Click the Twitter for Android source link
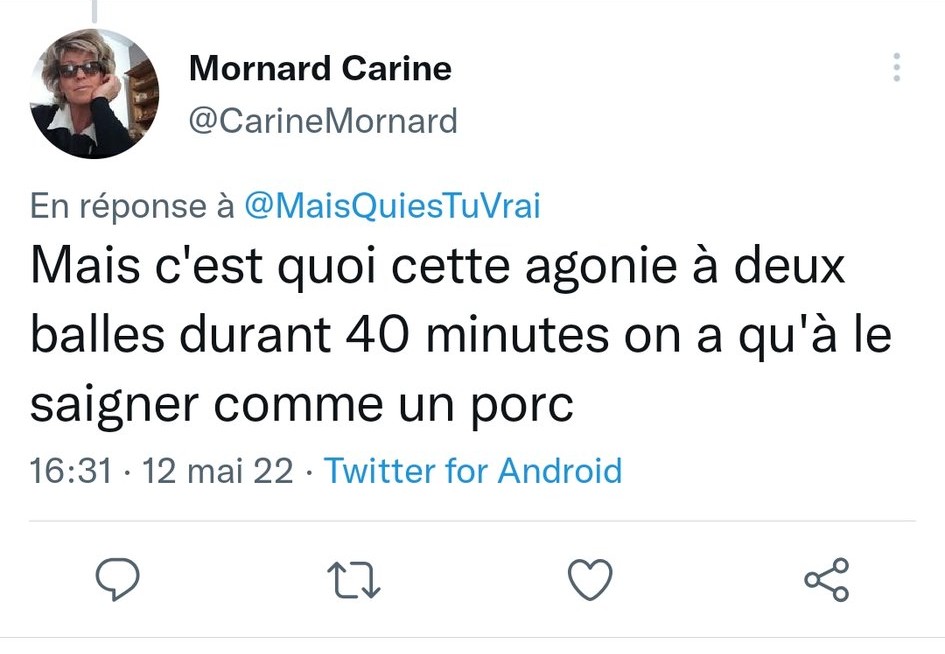This screenshot has width=945, height=654. (x=473, y=470)
